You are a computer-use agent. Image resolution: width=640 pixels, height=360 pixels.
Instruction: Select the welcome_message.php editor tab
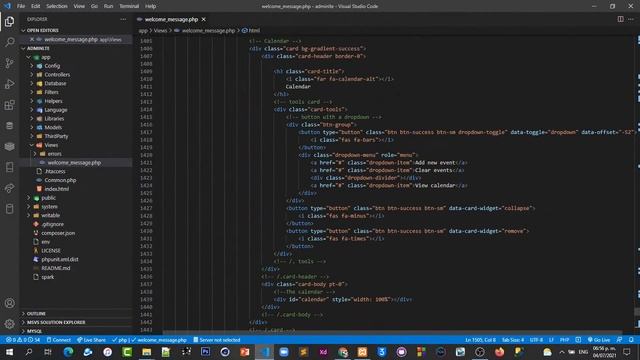click(171, 19)
